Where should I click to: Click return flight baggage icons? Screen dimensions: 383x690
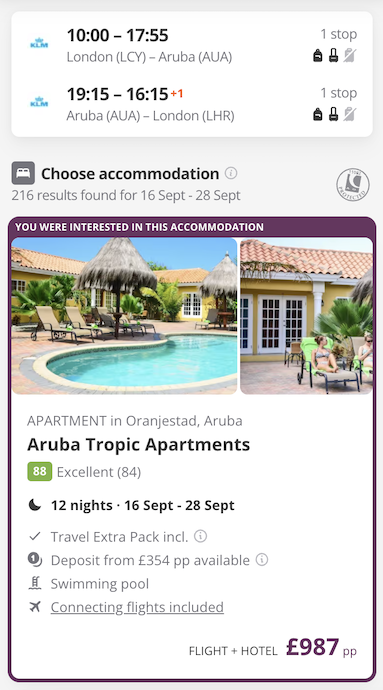point(334,114)
